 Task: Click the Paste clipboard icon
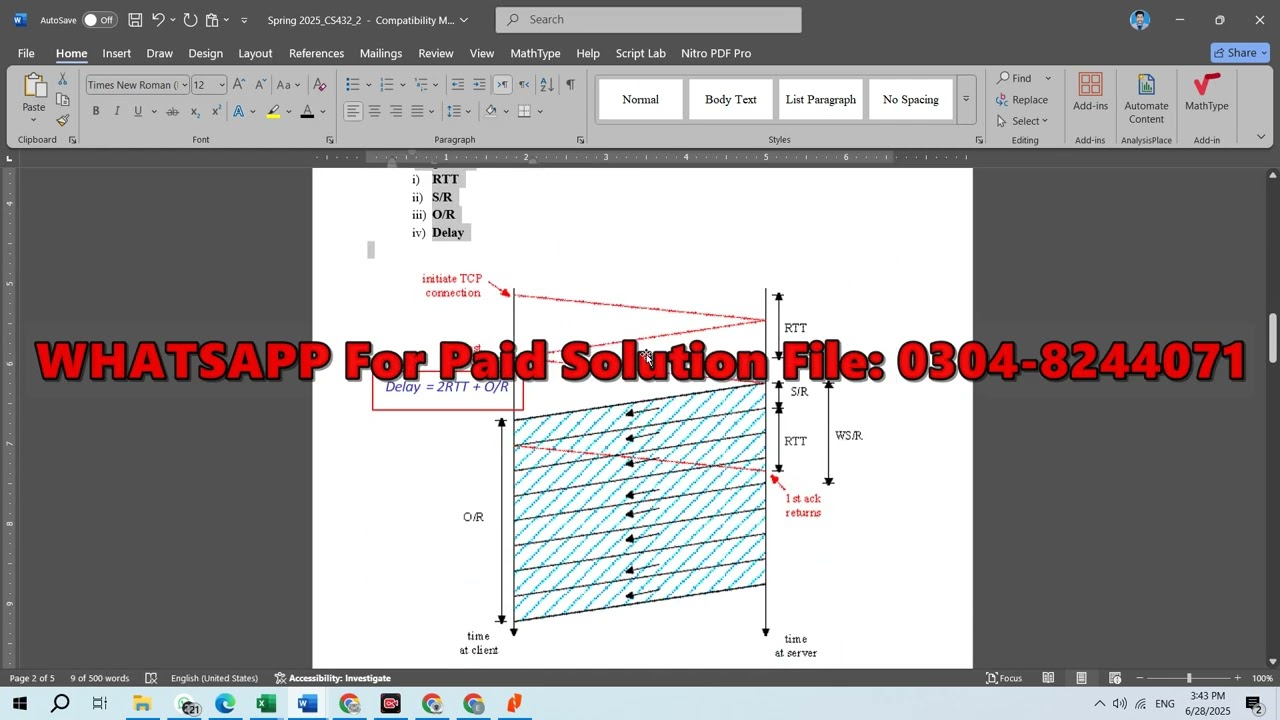pos(34,87)
